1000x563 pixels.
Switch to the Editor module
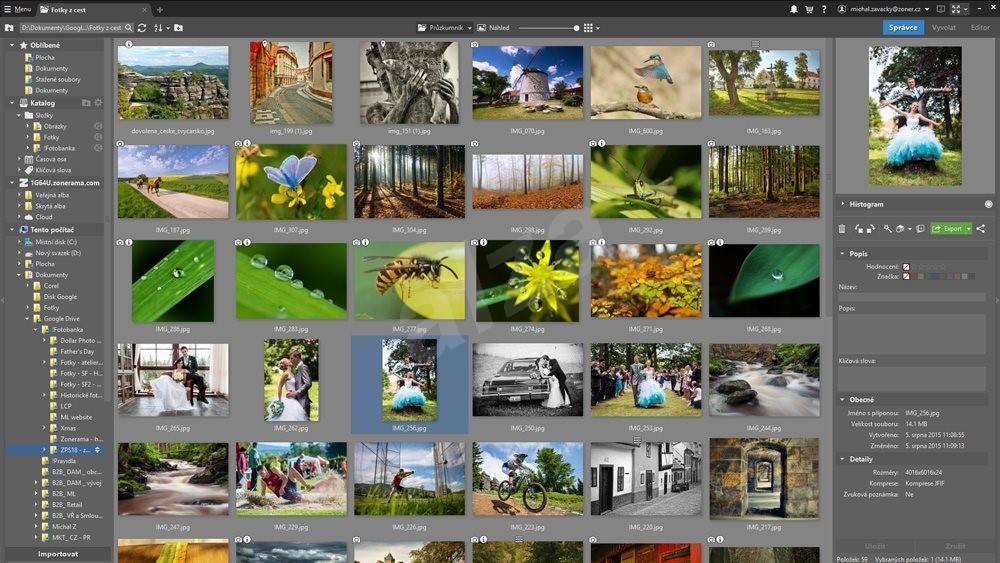tap(980, 27)
